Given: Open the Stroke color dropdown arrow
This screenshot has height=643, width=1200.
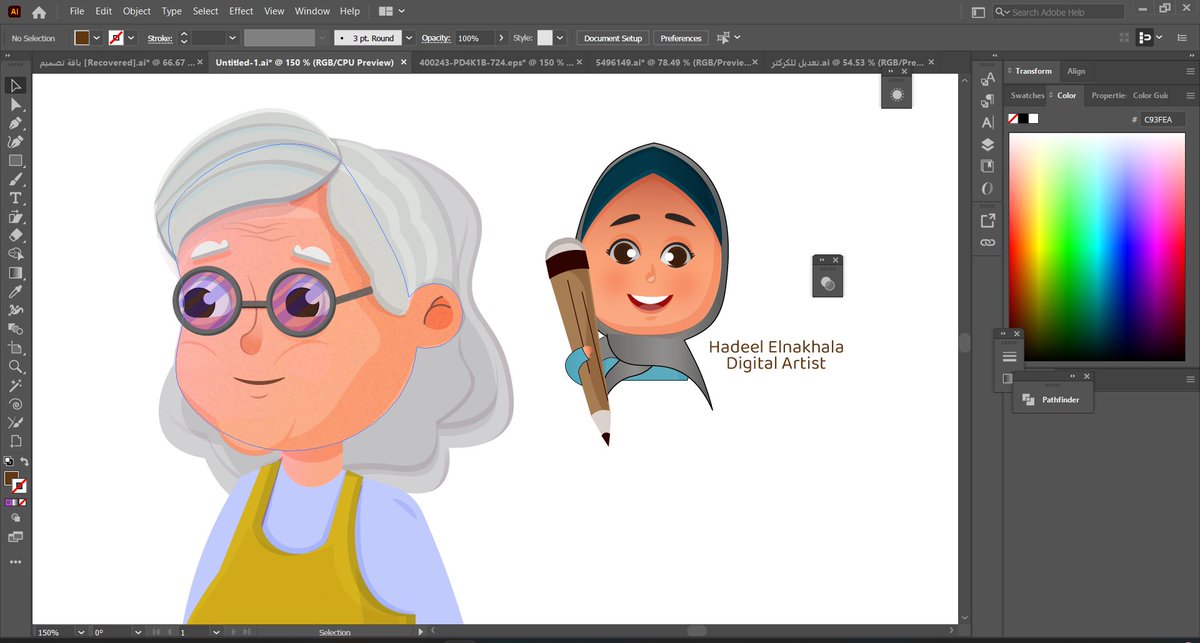Looking at the screenshot, I should 133,38.
